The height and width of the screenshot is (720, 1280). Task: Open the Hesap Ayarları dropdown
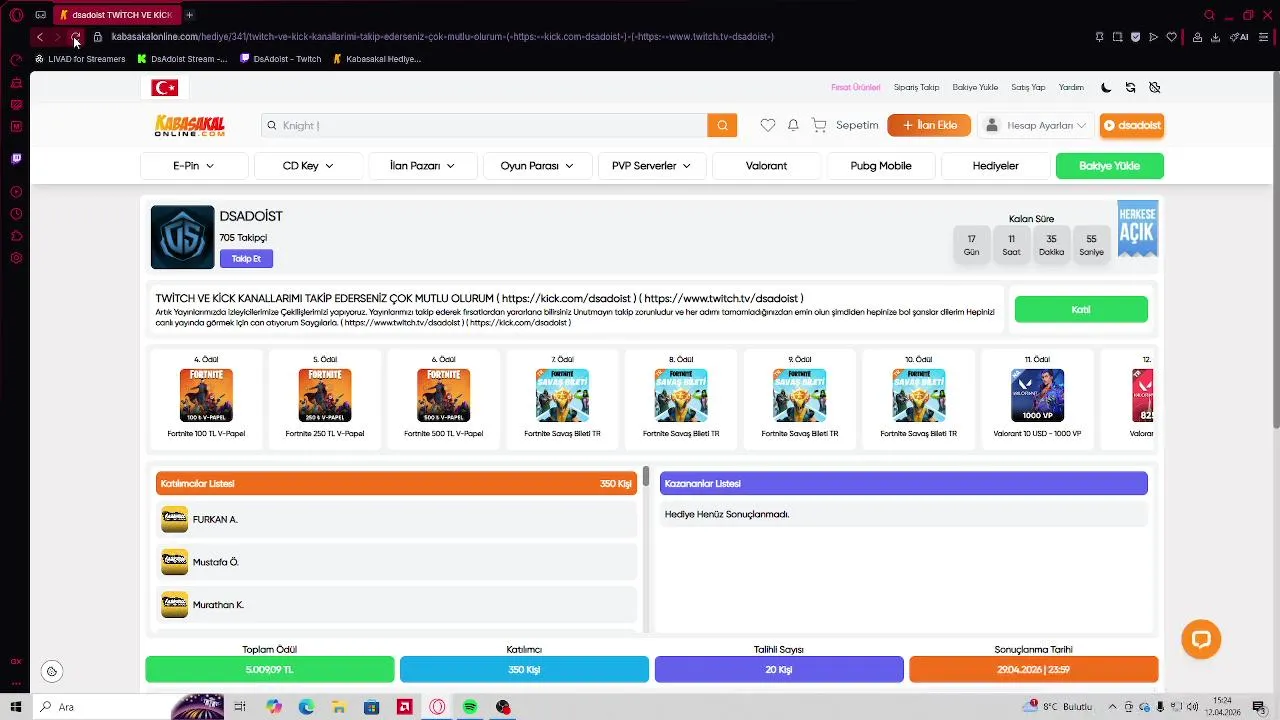(1035, 125)
